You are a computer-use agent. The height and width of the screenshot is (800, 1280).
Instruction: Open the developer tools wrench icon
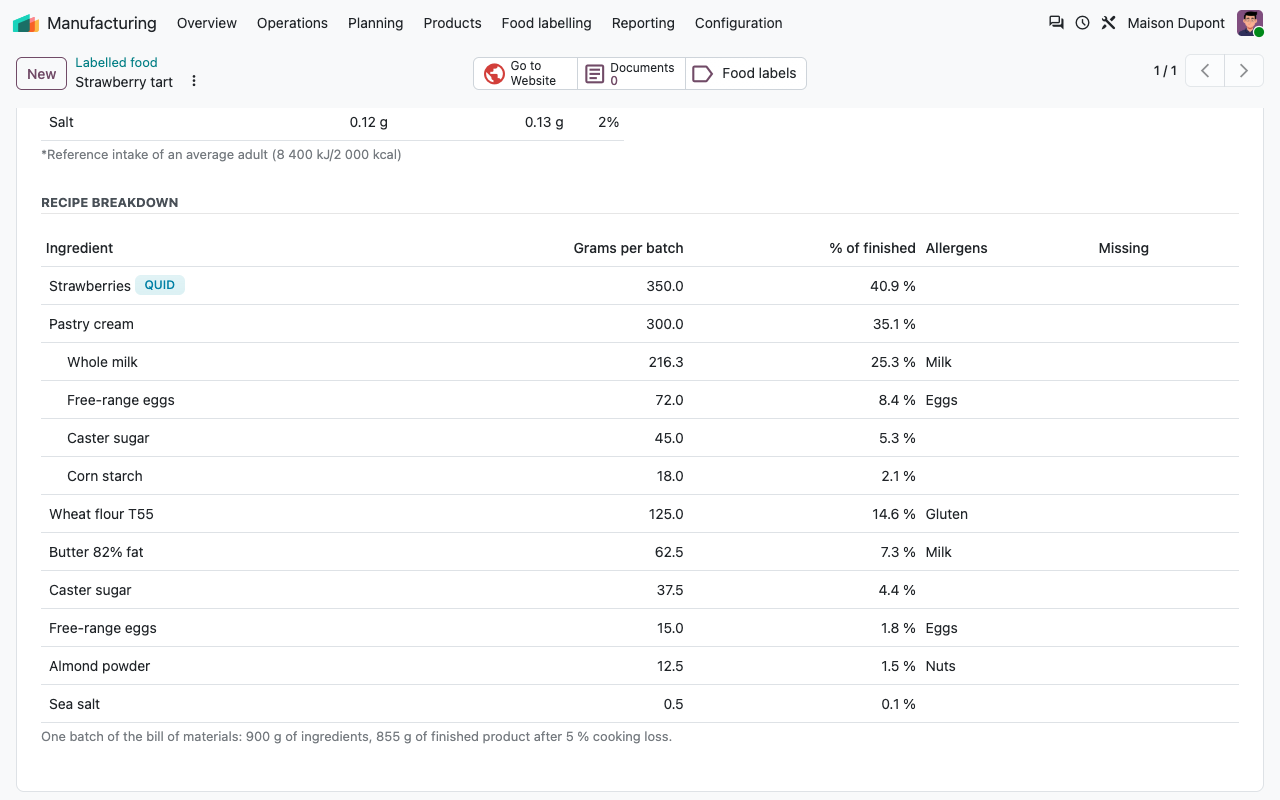click(x=1108, y=23)
